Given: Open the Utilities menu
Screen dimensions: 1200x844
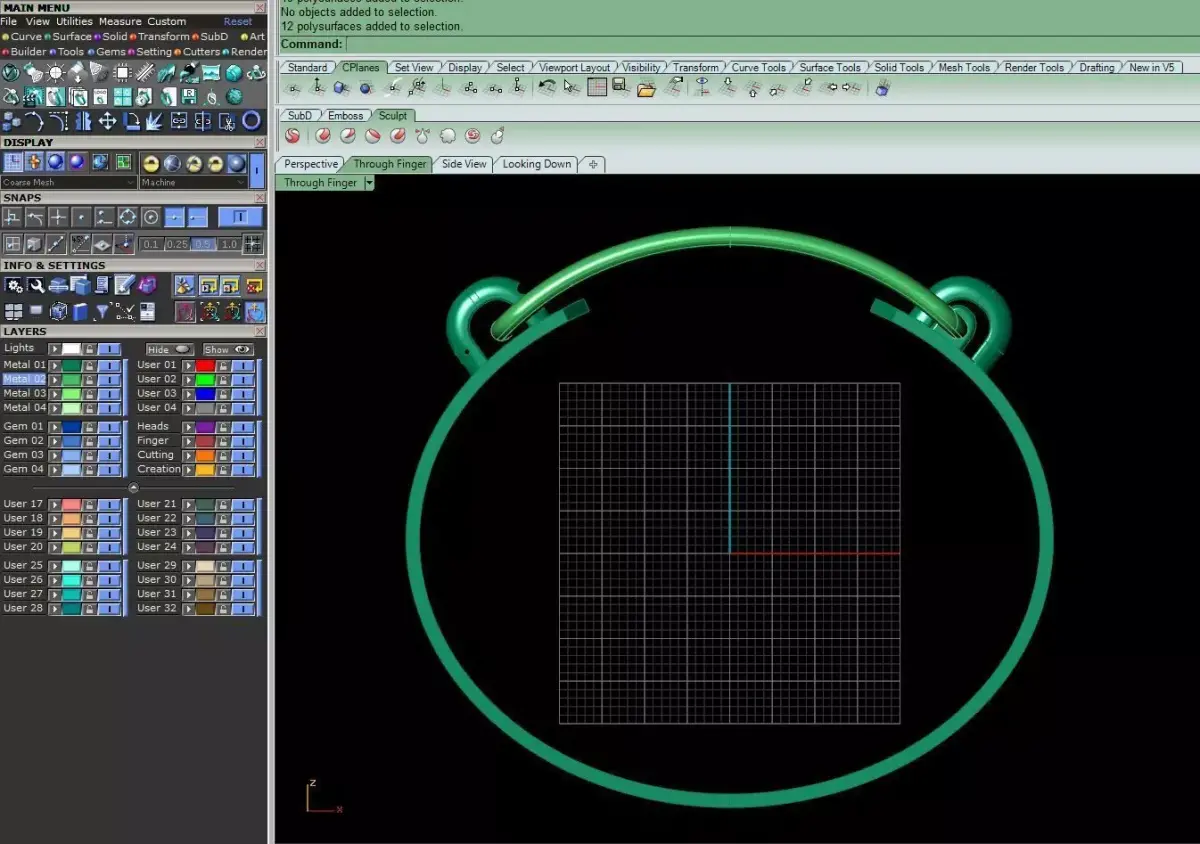Looking at the screenshot, I should (74, 21).
